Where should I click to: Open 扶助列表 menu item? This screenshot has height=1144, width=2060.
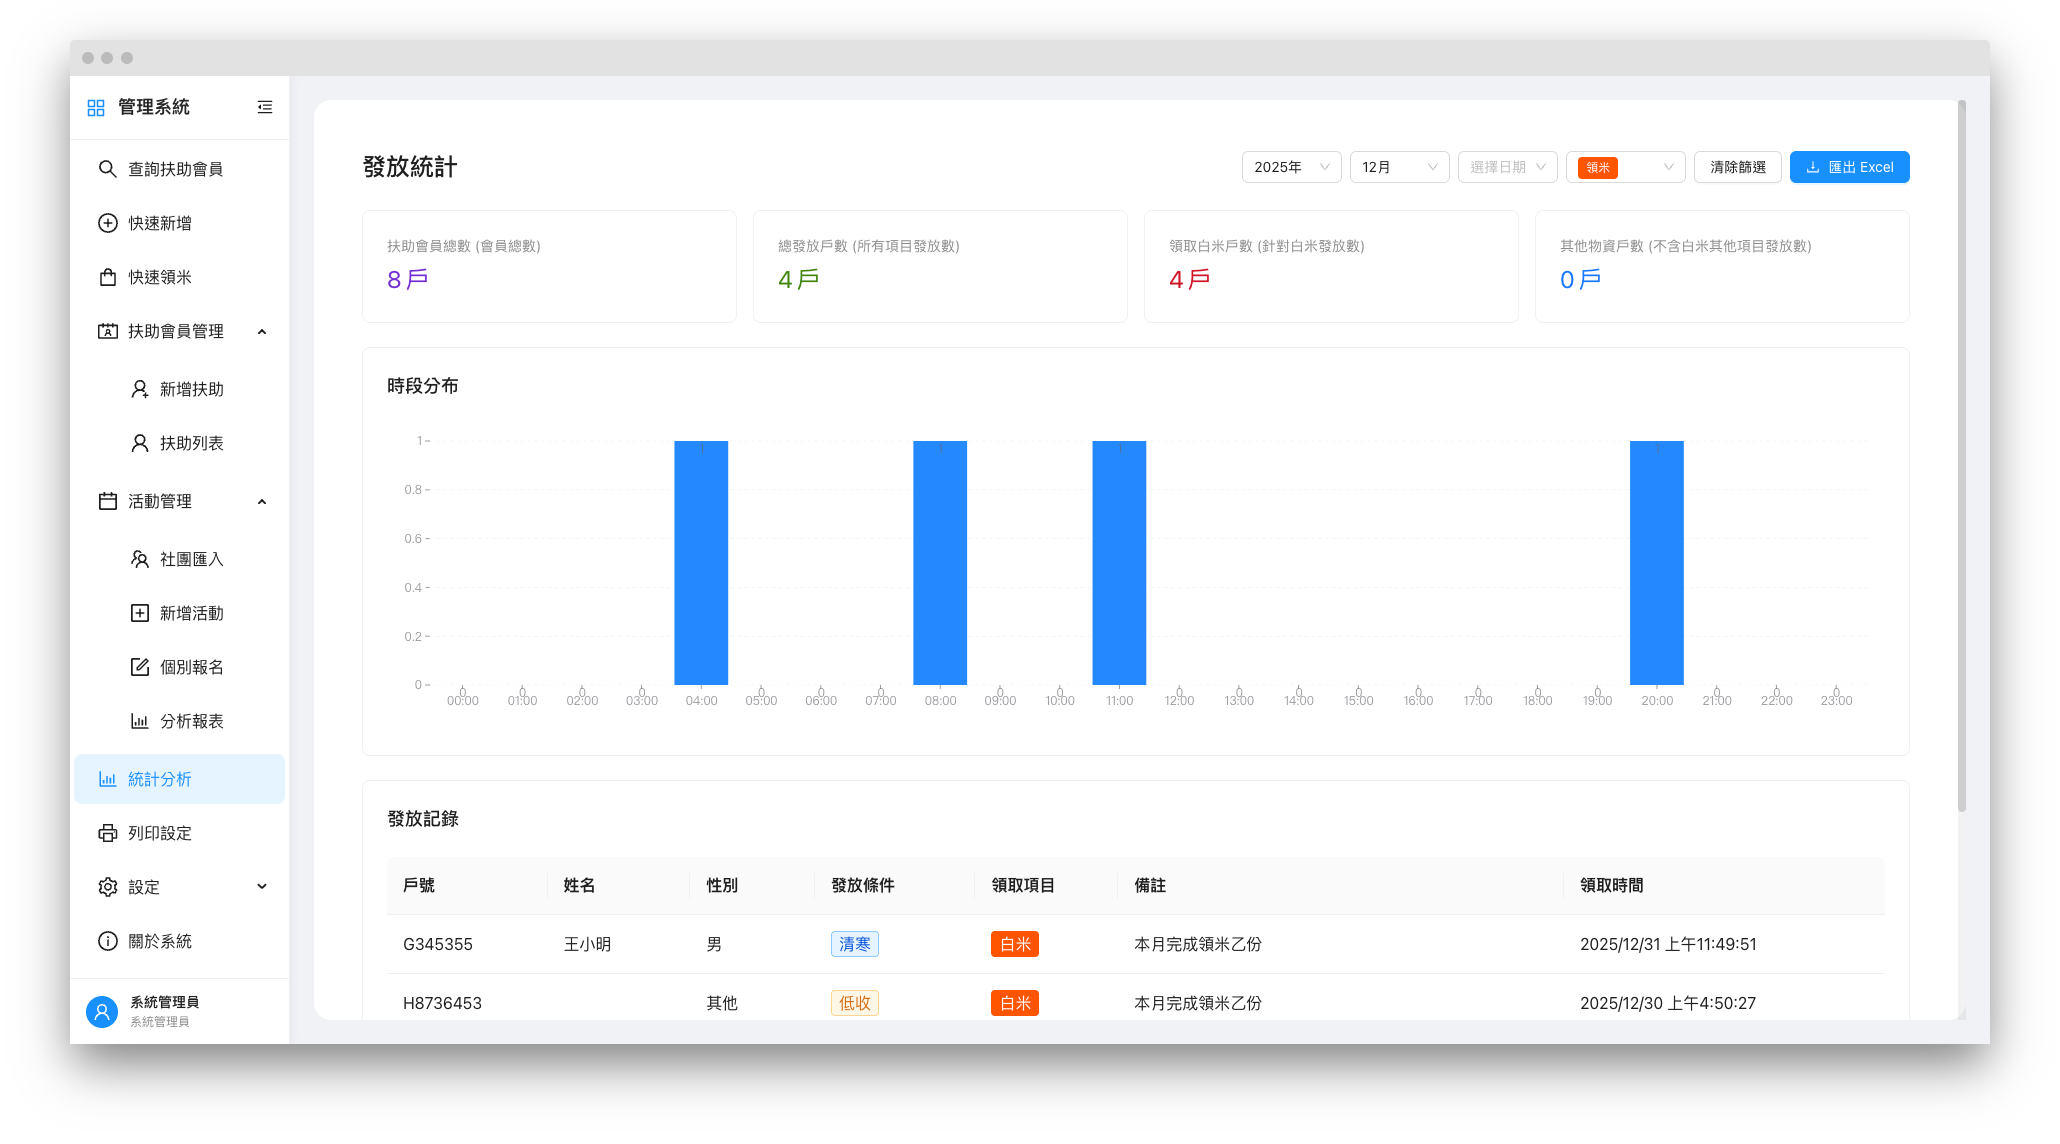tap(191, 443)
